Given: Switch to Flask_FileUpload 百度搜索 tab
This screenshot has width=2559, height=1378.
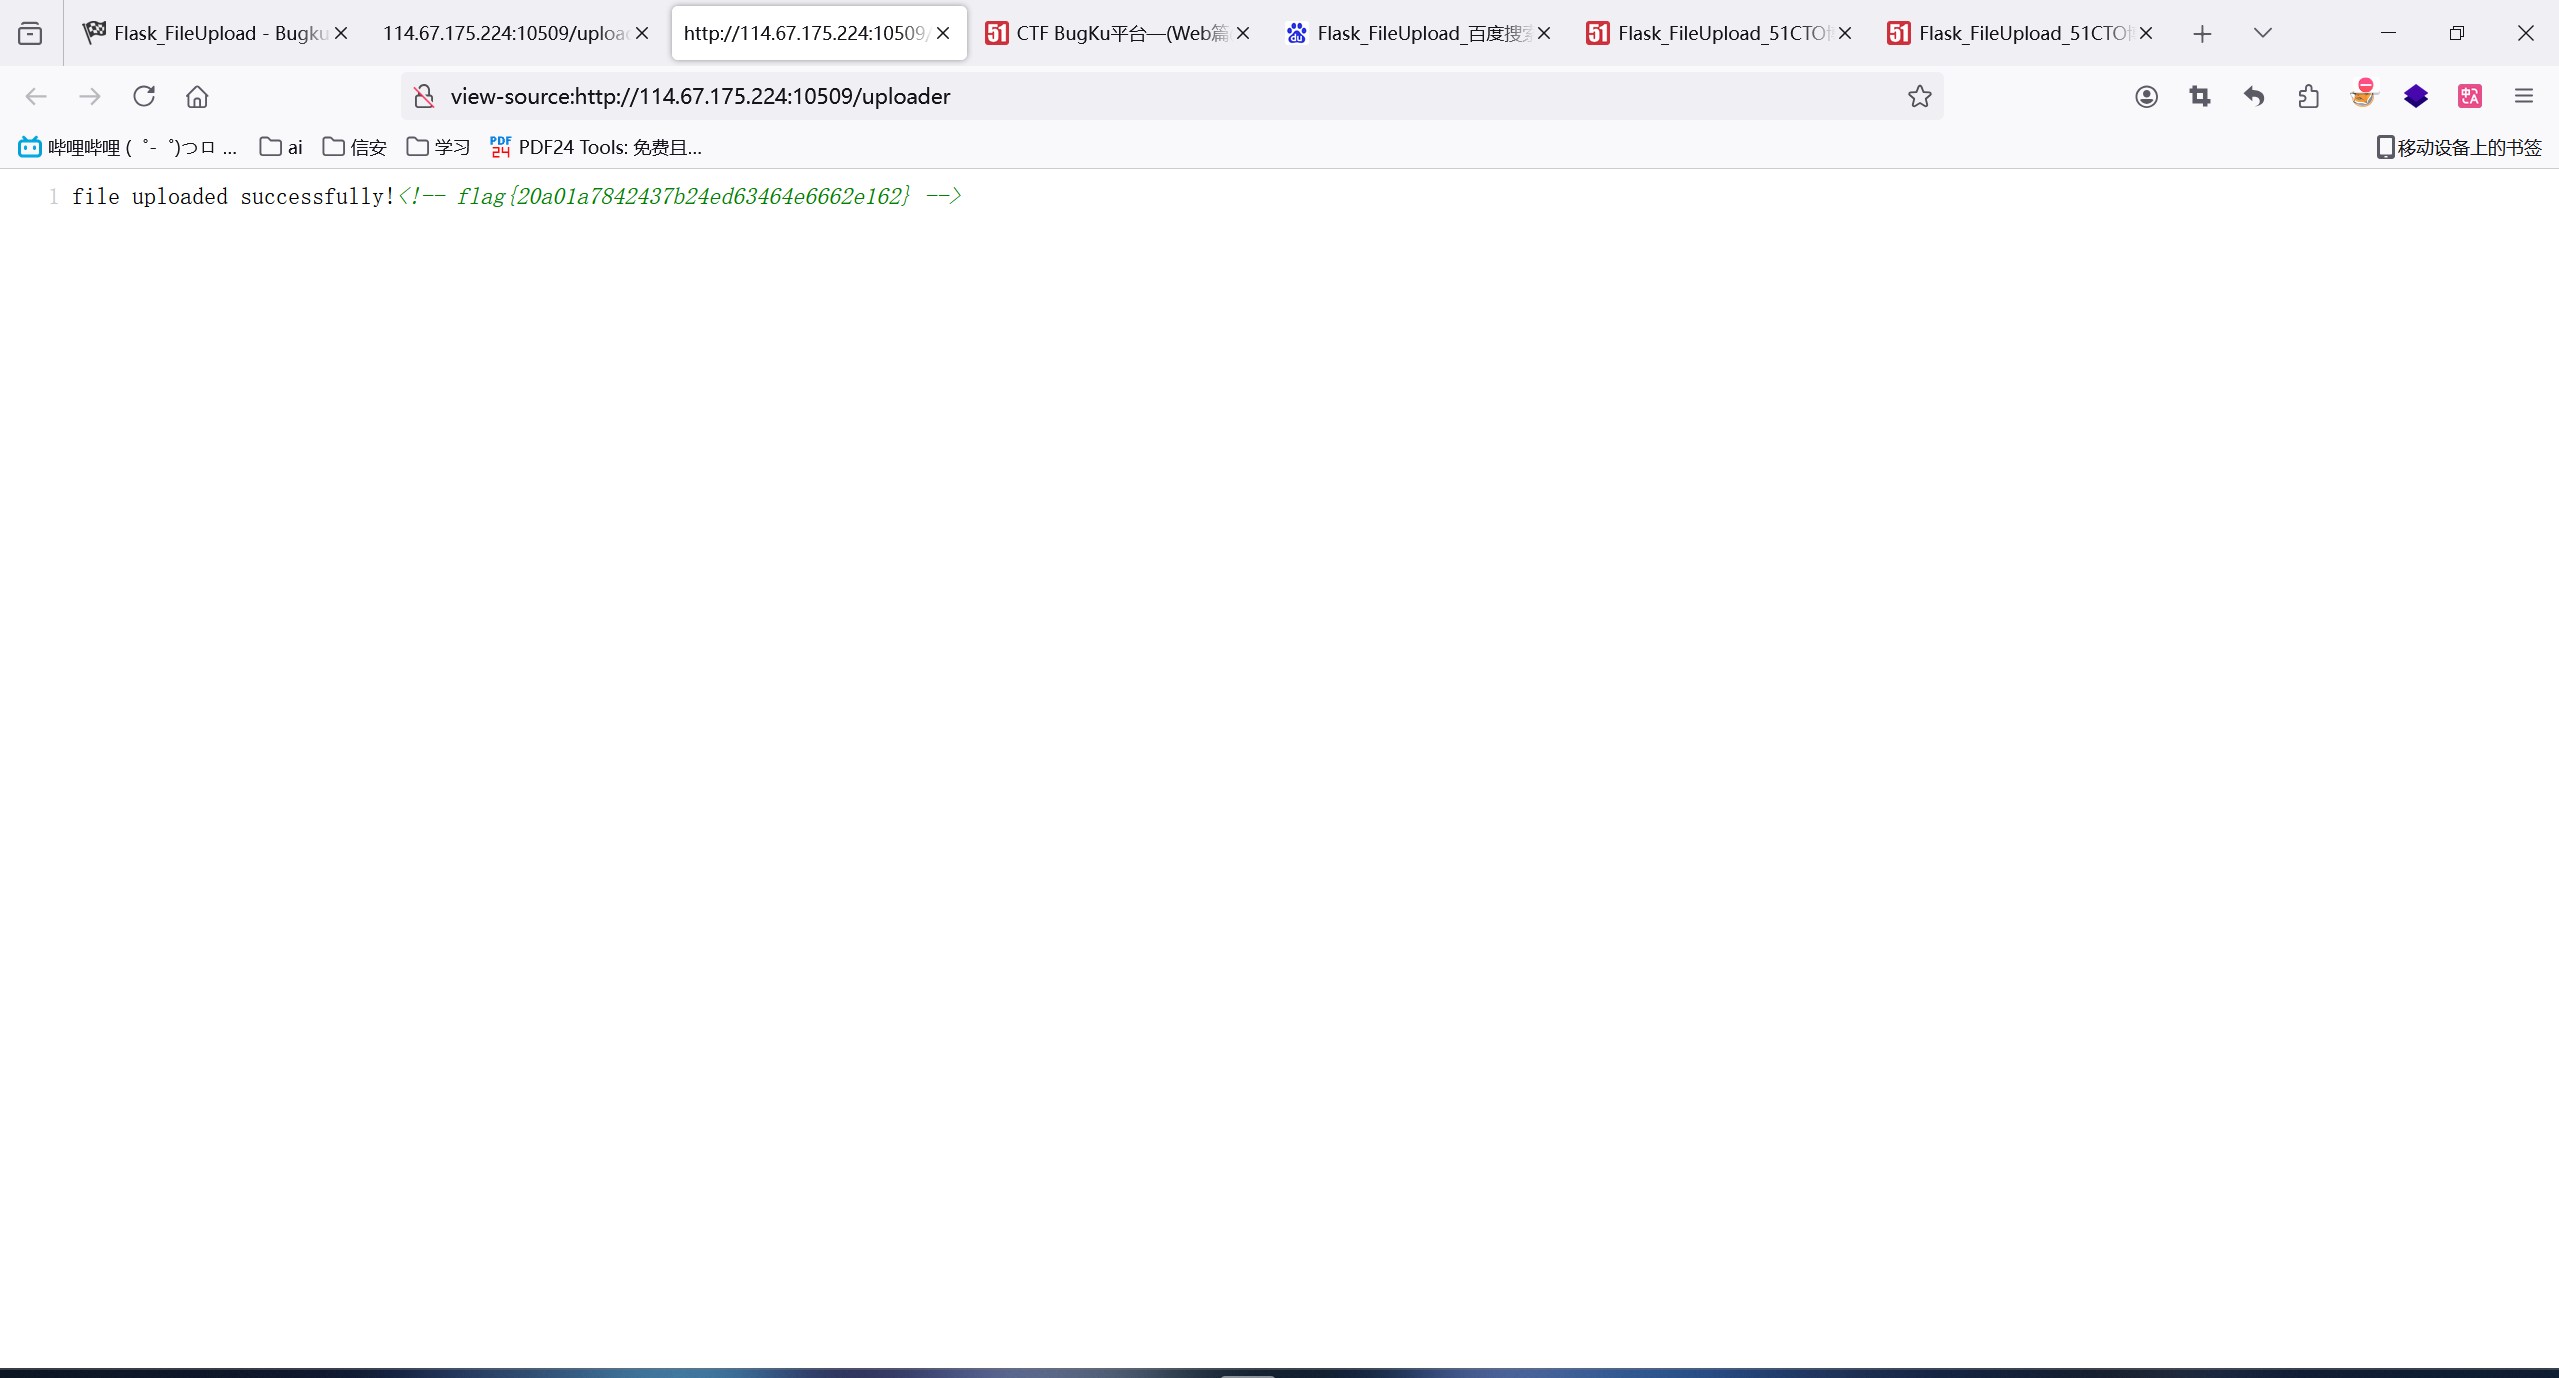Looking at the screenshot, I should coord(1418,33).
